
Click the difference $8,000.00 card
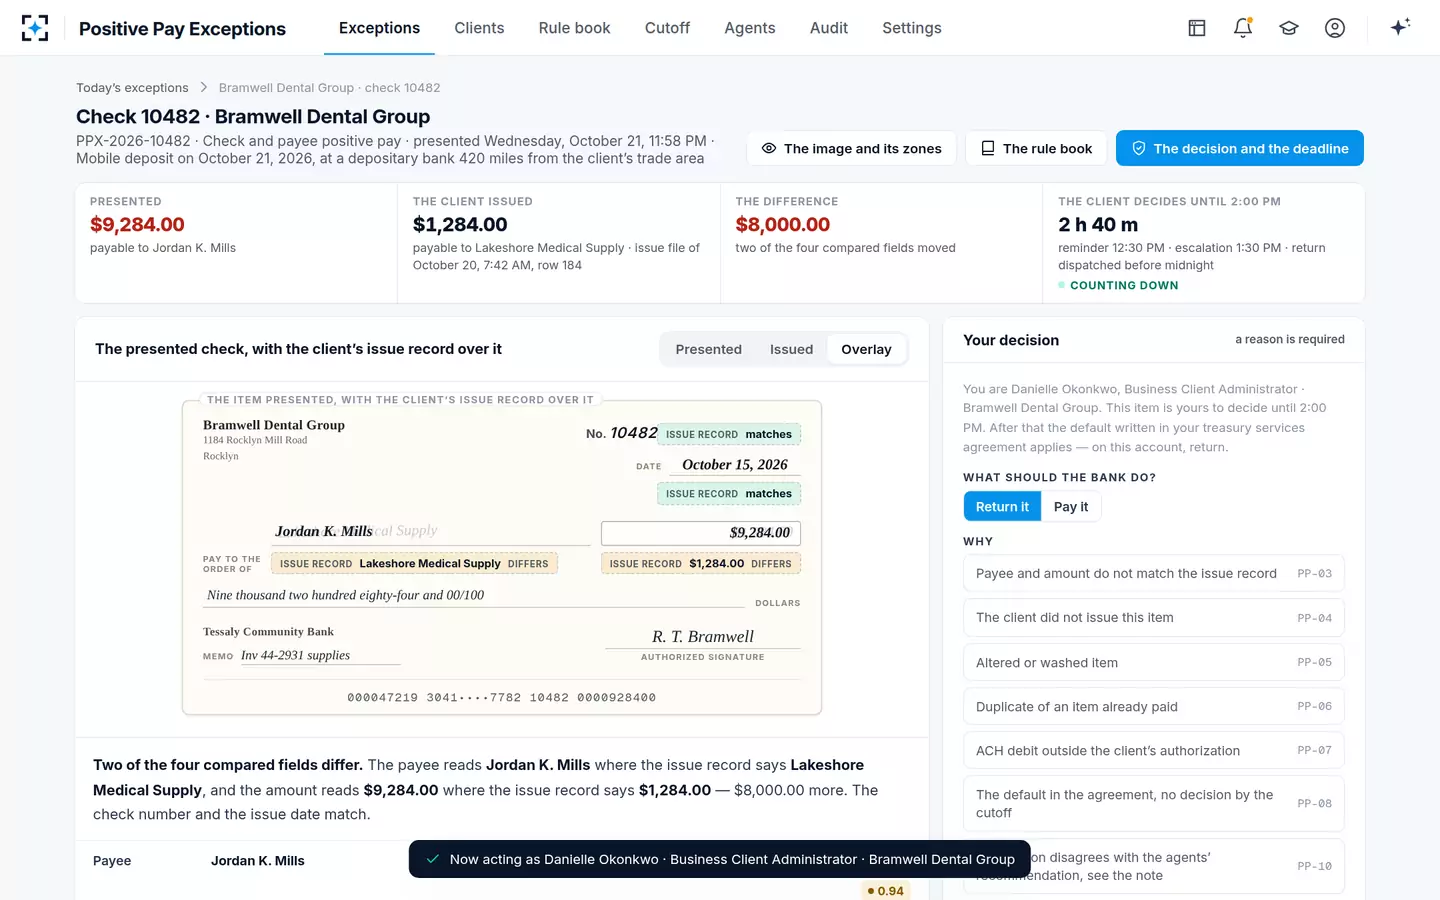(881, 243)
